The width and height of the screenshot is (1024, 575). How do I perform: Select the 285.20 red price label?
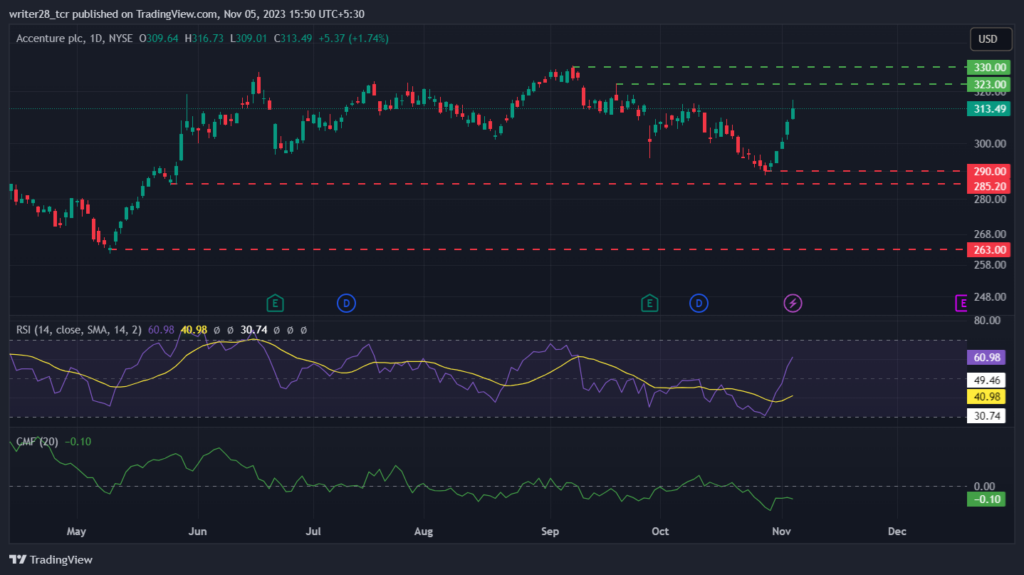(989, 186)
